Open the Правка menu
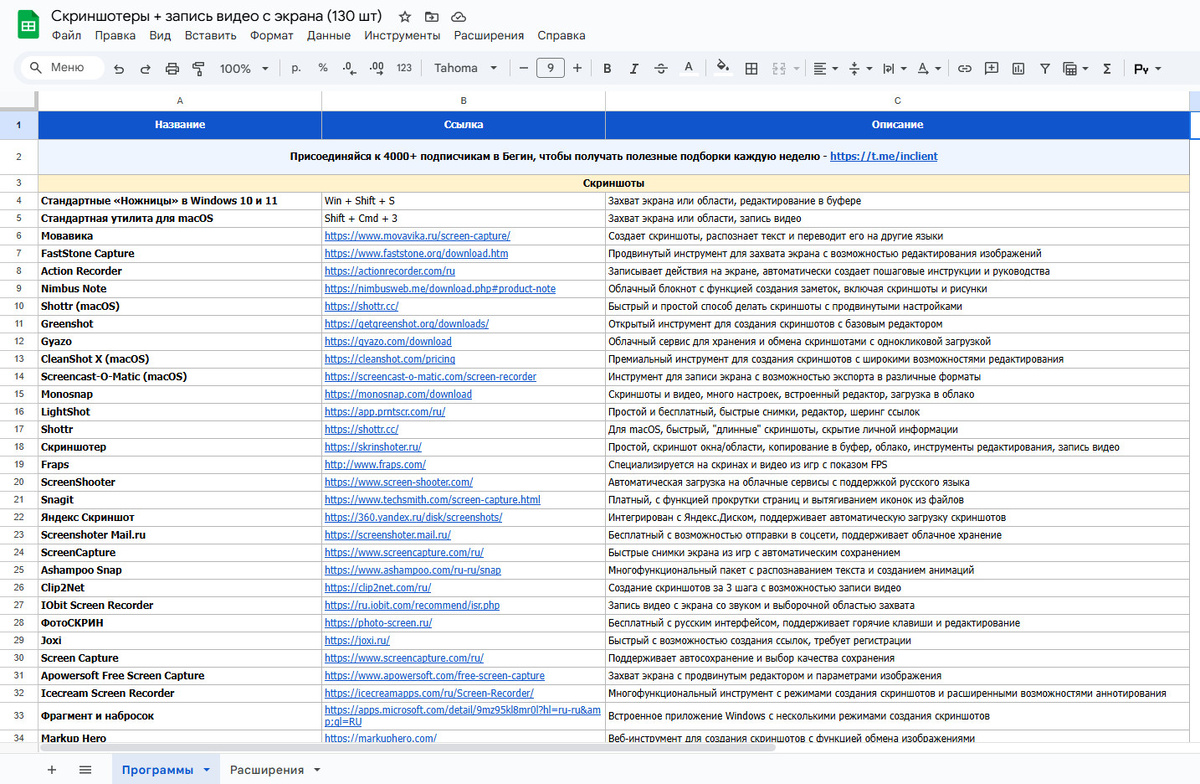The height and width of the screenshot is (784, 1200). tap(115, 35)
